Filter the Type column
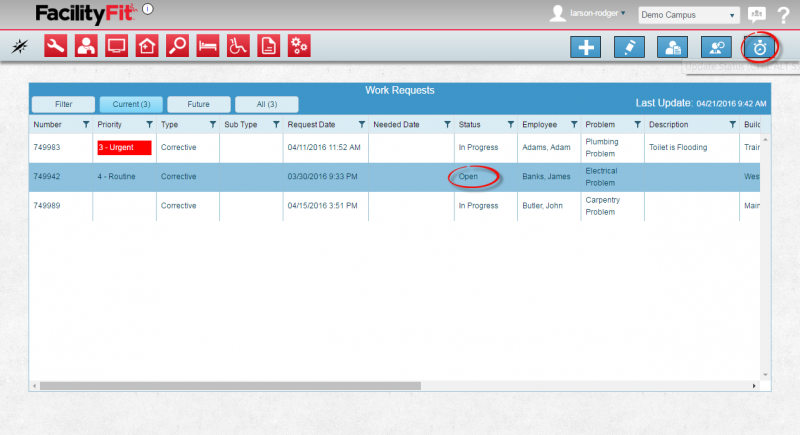 [x=213, y=124]
